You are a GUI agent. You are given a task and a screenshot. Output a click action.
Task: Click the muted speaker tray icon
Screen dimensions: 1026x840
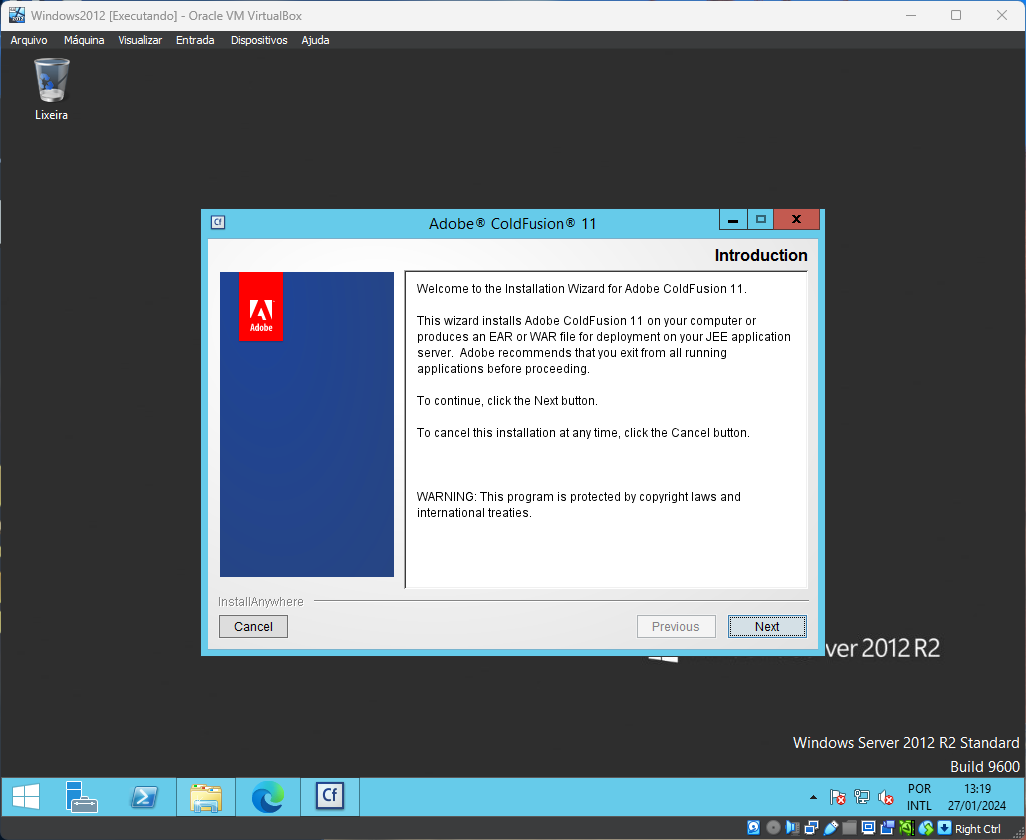click(x=885, y=797)
